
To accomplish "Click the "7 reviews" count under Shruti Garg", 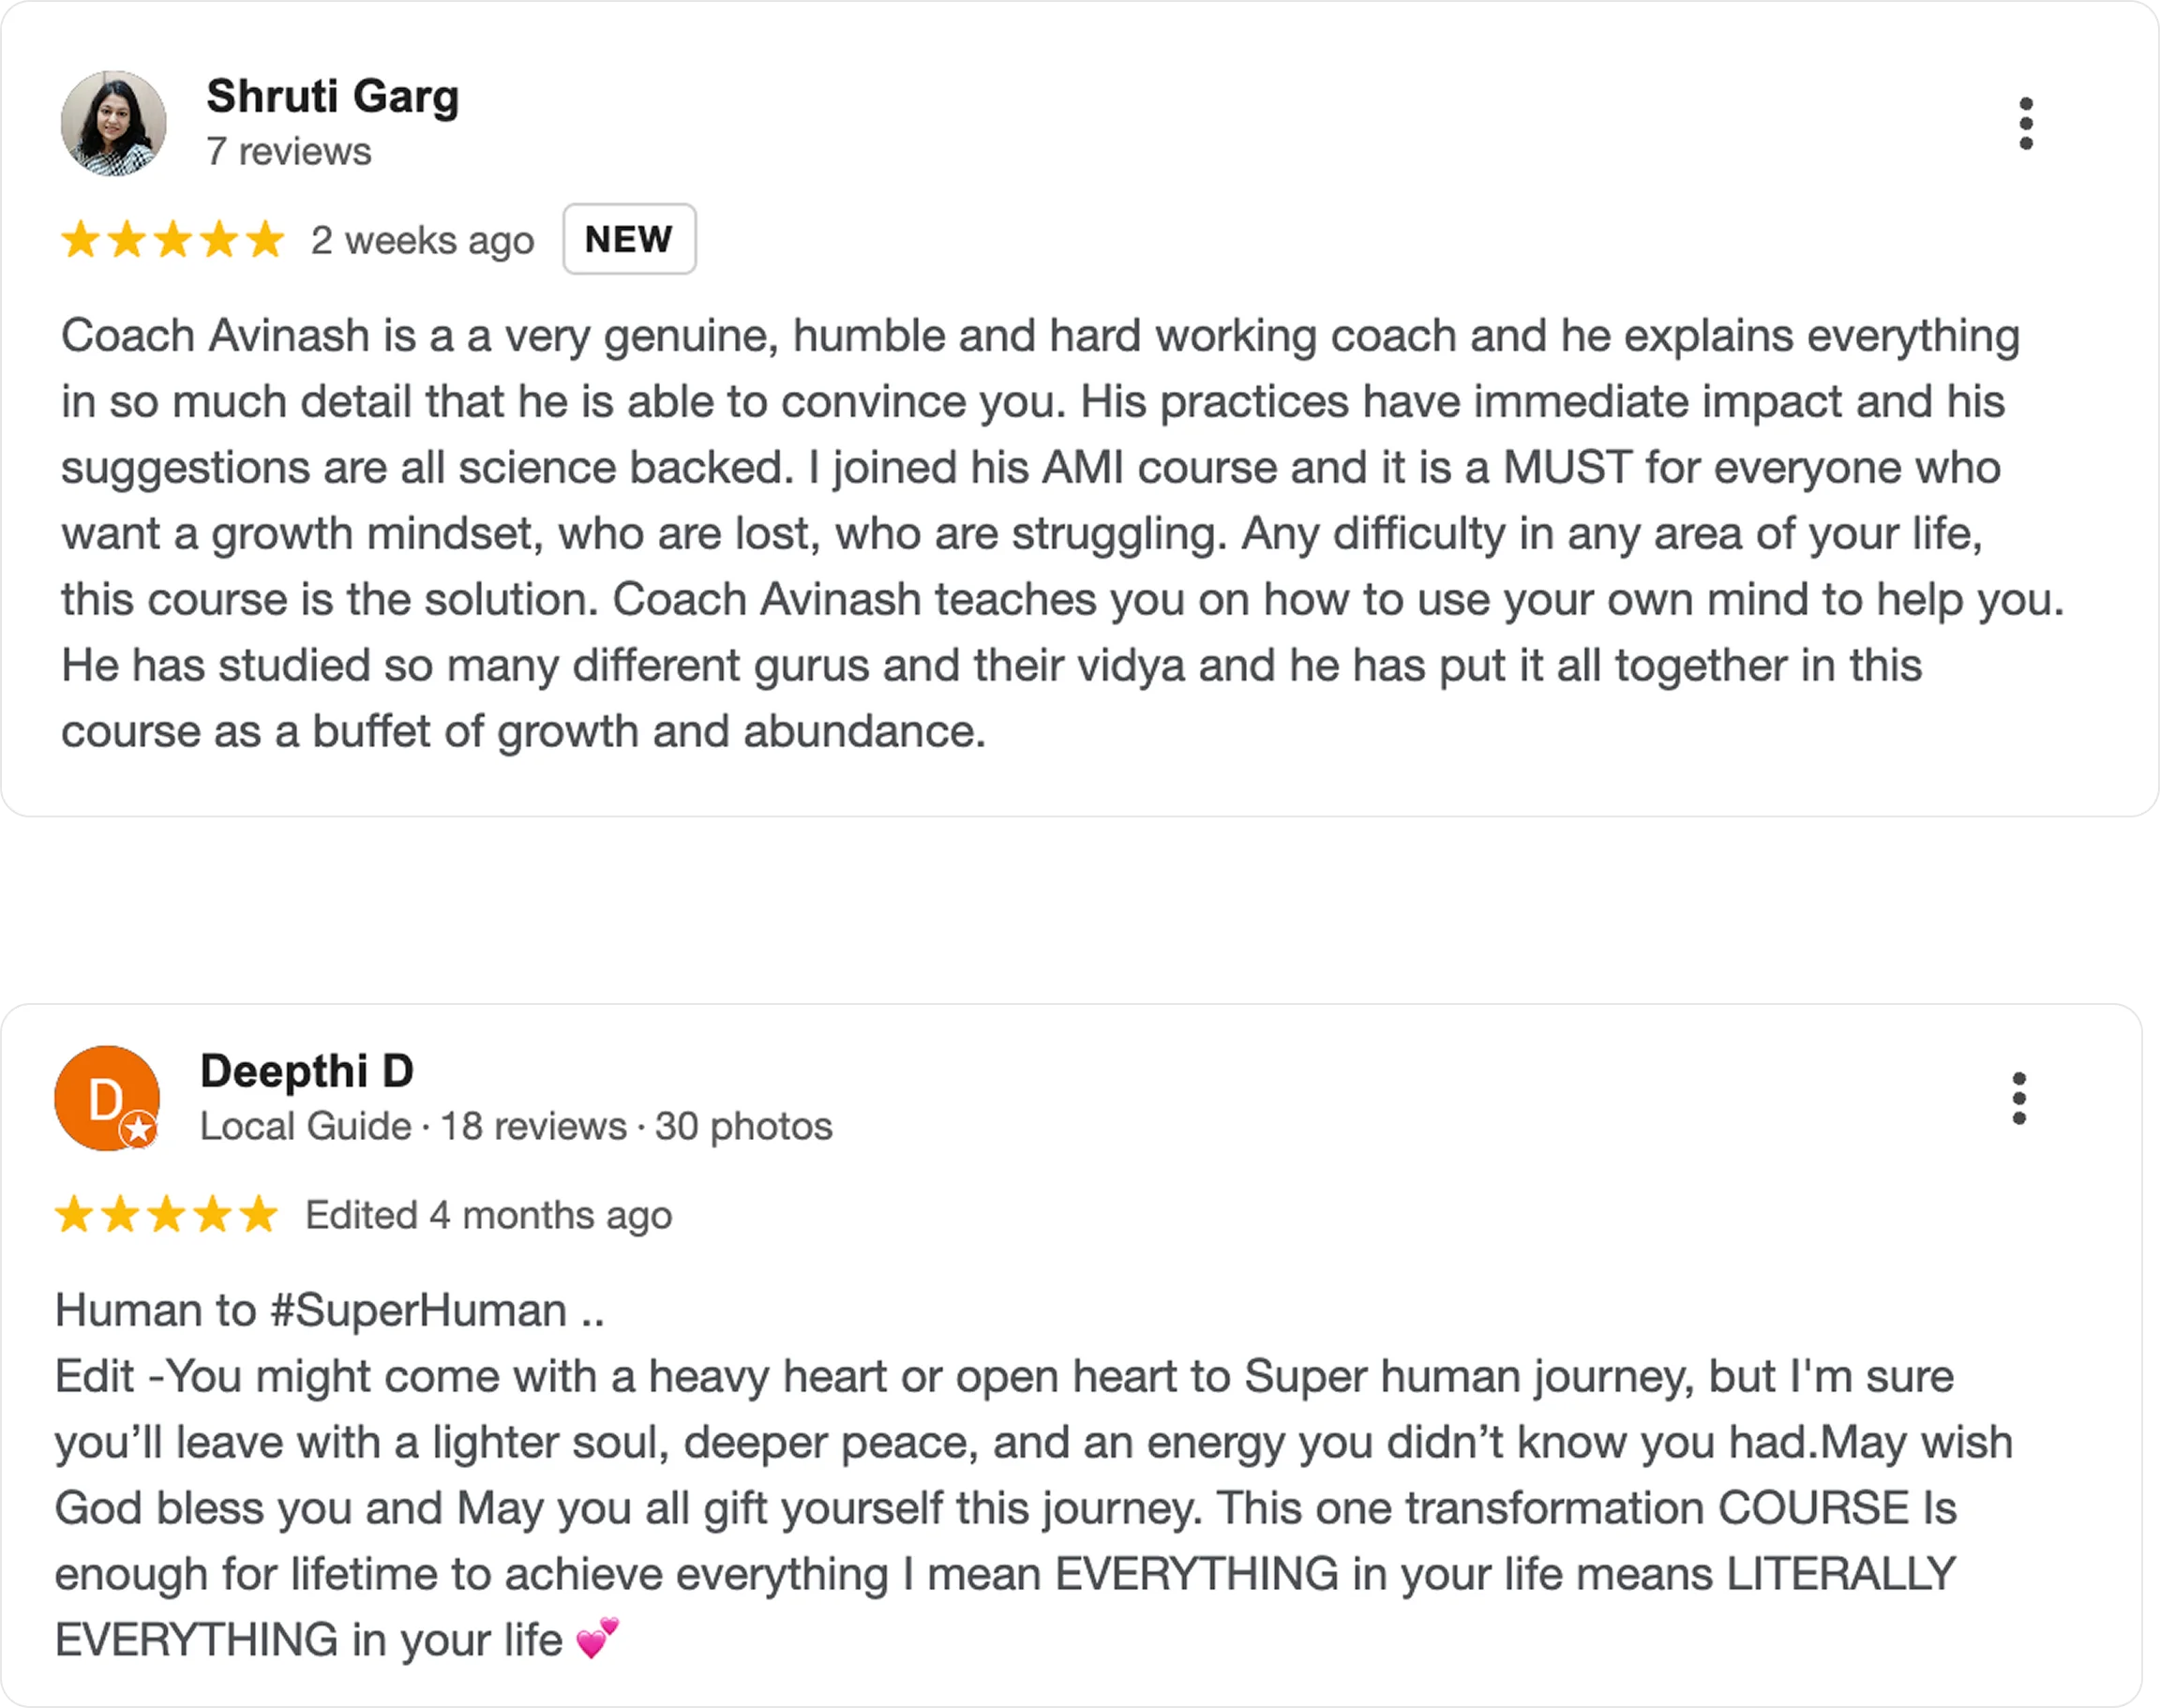I will coord(289,152).
